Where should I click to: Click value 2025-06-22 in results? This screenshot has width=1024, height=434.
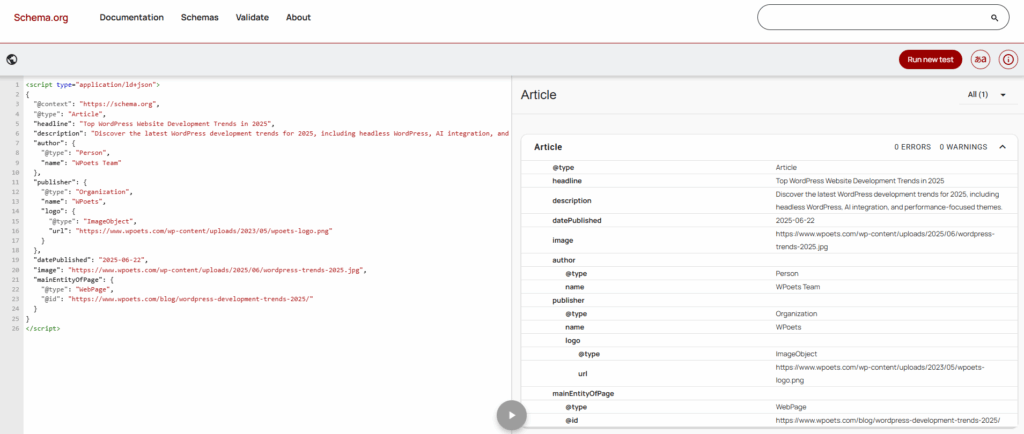pos(795,221)
